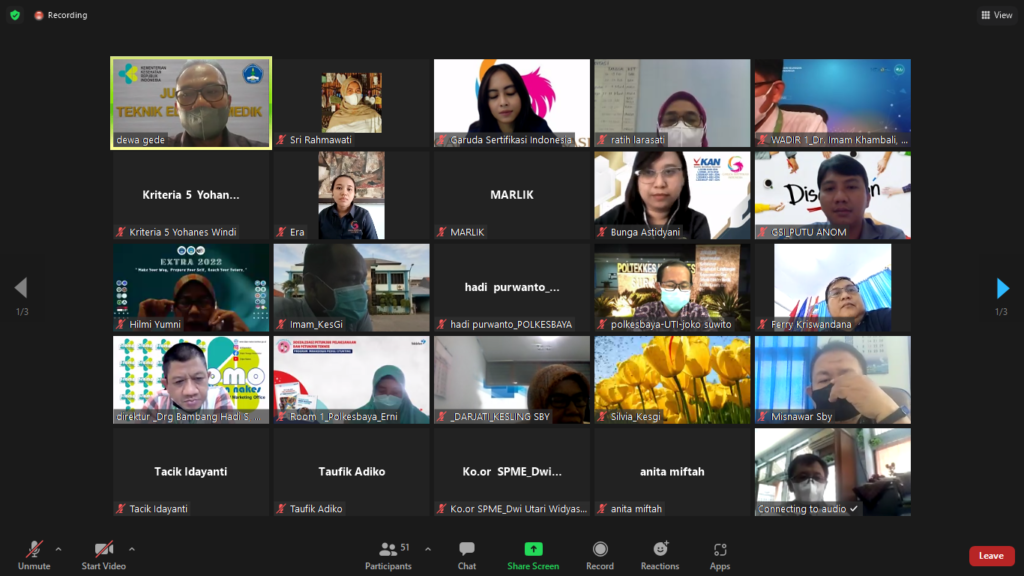Select Misnawar Sby's video tile
The image size is (1024, 576).
833,380
